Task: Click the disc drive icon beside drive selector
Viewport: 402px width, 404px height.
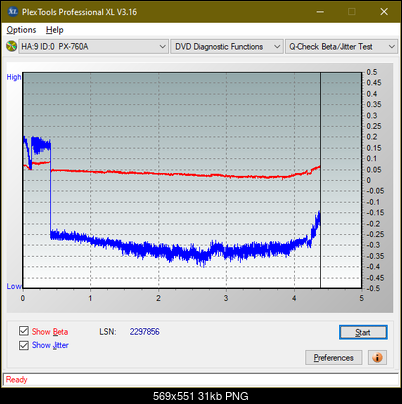Action: tap(11, 46)
